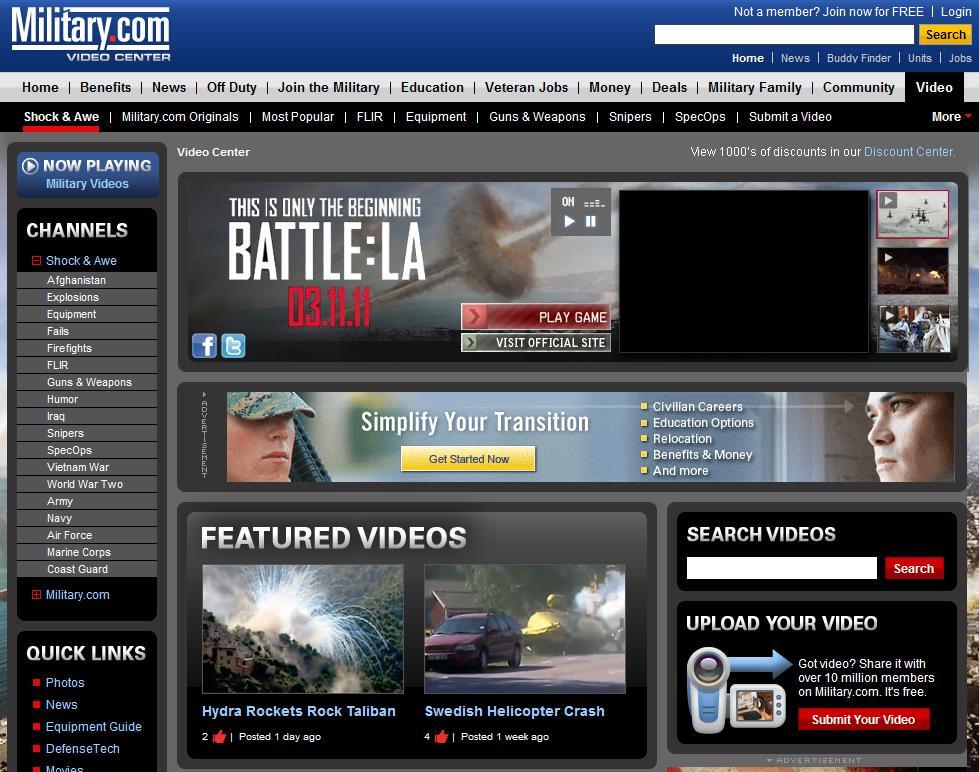Select the Shock & Awe category tab
979x772 pixels.
pyautogui.click(x=61, y=117)
